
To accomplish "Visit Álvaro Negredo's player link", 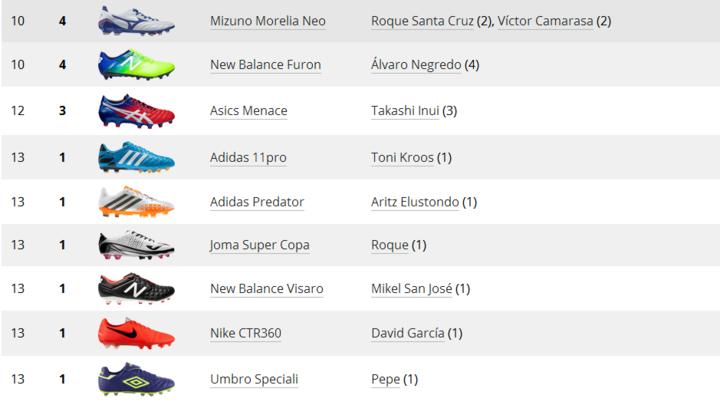I will coord(416,65).
